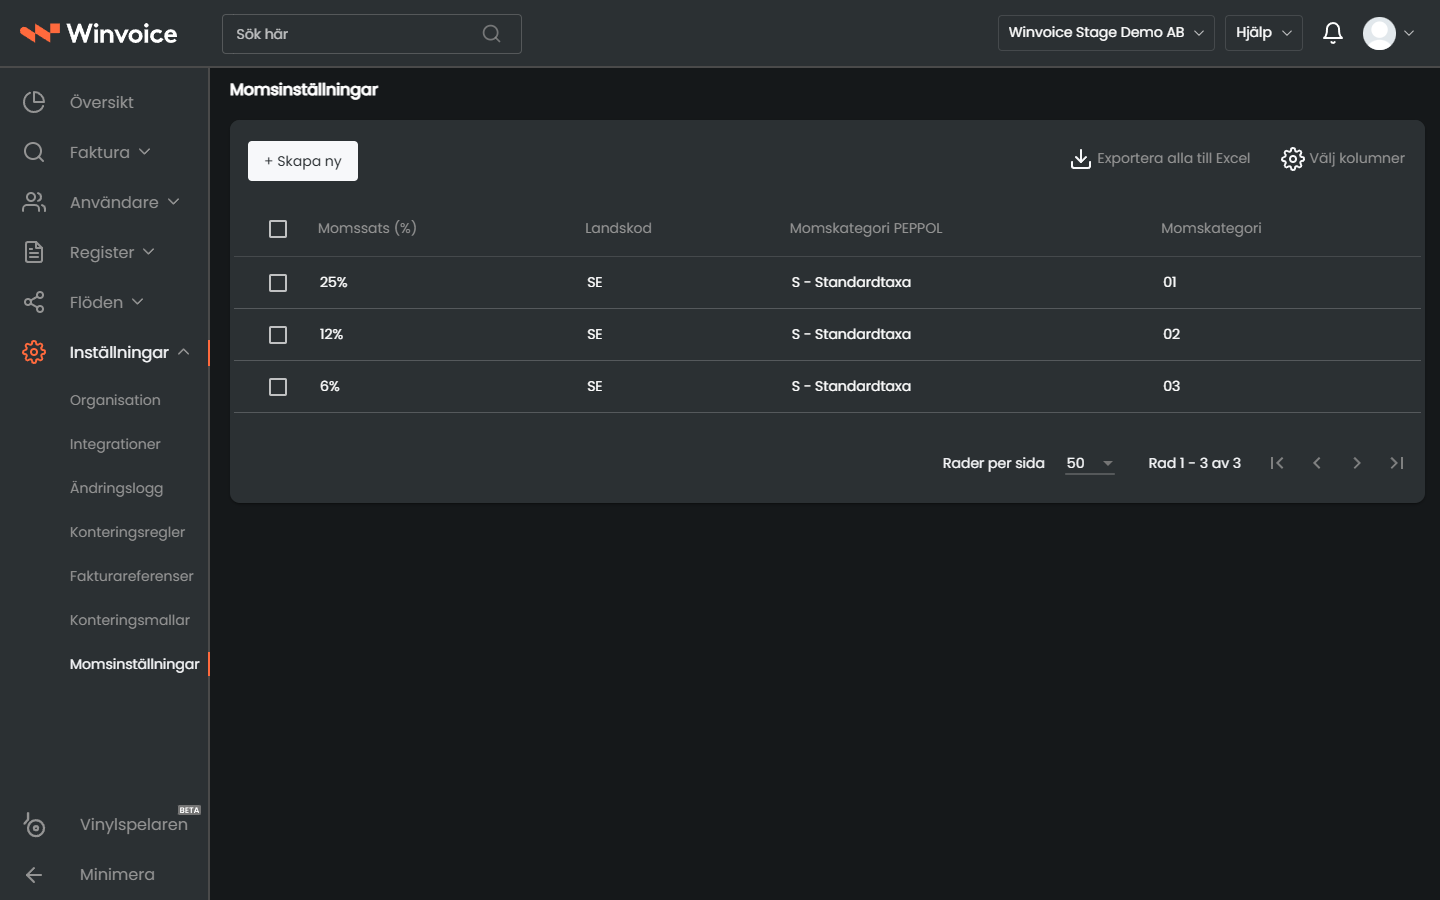Go to previous page of table

1317,463
